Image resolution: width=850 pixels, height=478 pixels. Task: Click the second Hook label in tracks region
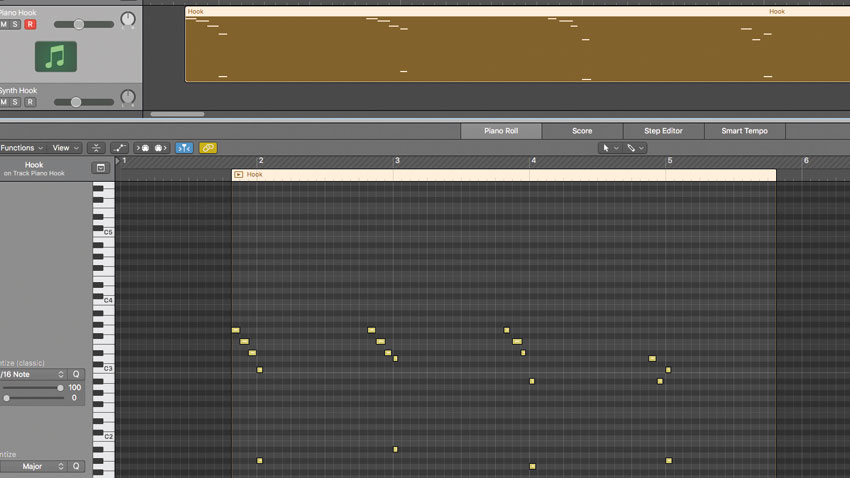click(777, 11)
